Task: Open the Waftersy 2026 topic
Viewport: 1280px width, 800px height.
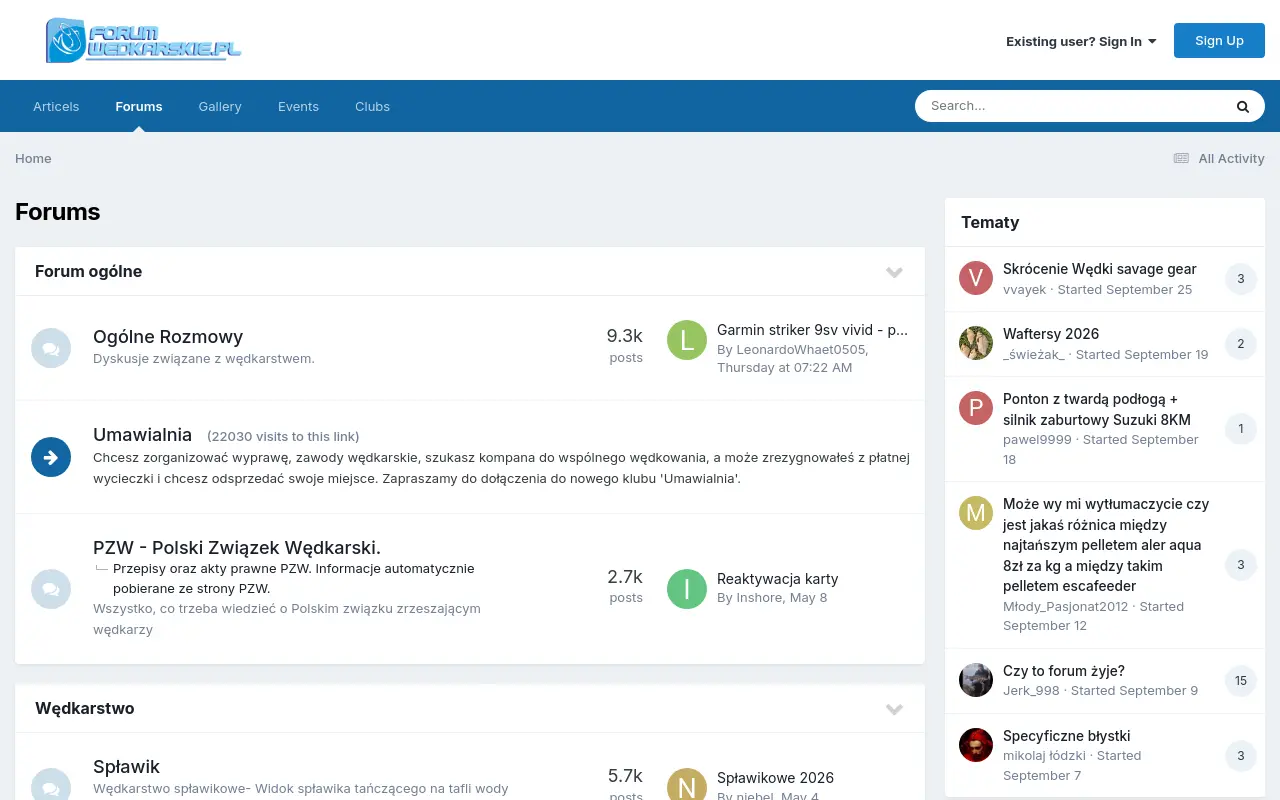Action: coord(1051,334)
